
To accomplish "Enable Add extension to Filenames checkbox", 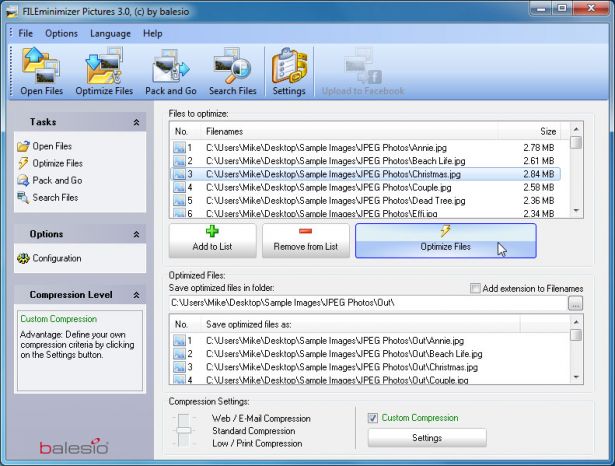I will pos(475,289).
